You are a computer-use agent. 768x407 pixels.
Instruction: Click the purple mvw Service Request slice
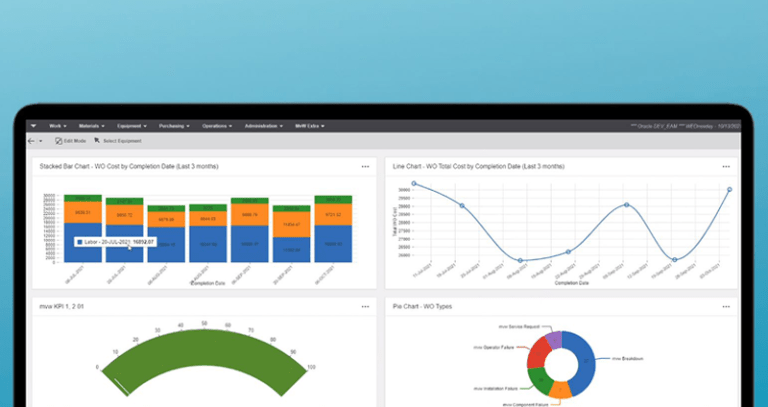553,340
